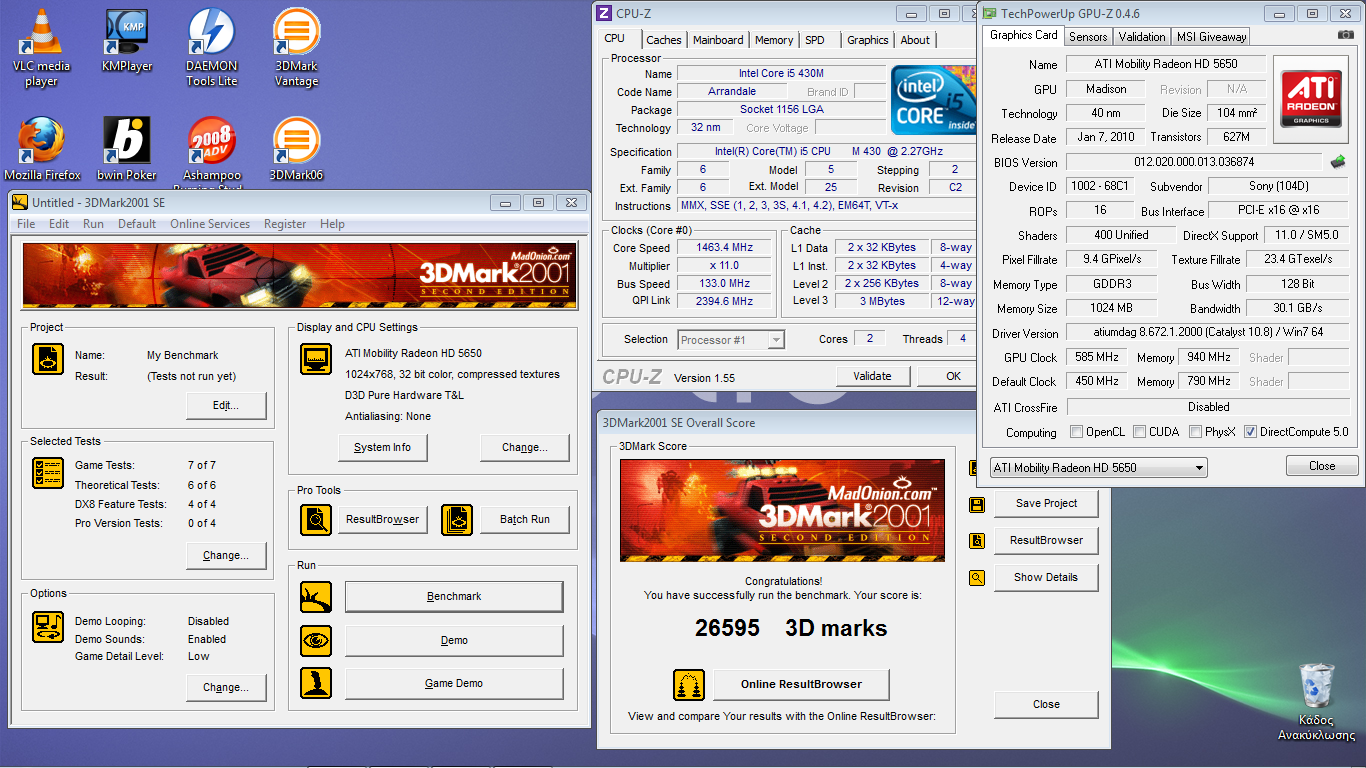This screenshot has width=1366, height=768.
Task: Open VLC media player desktop shortcut
Action: (40, 47)
